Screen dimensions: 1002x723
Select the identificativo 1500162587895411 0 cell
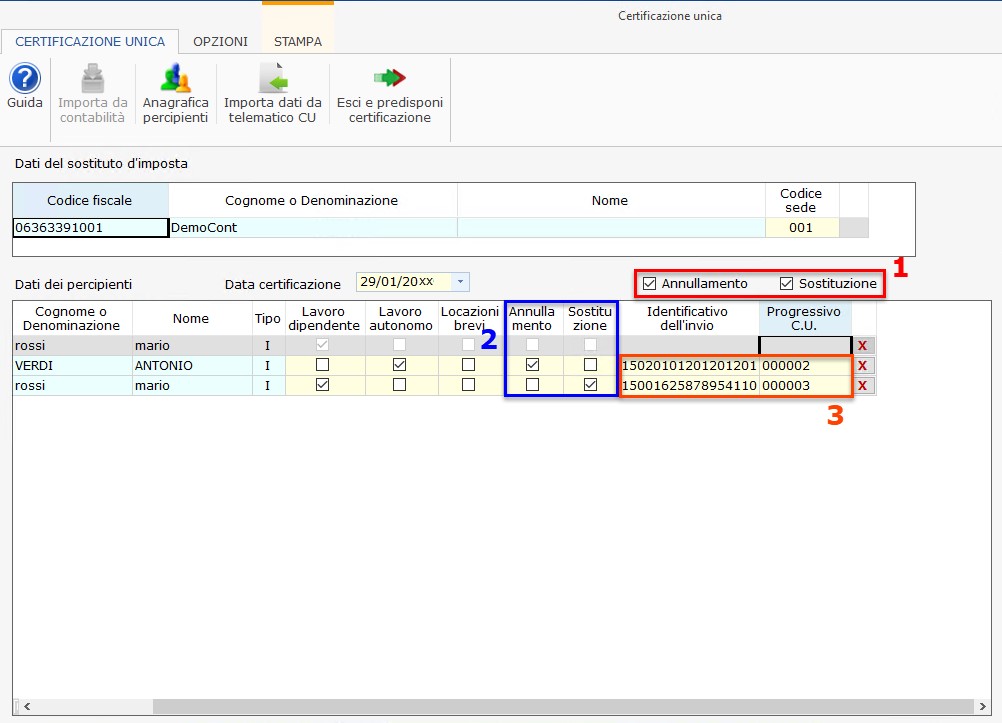point(689,385)
